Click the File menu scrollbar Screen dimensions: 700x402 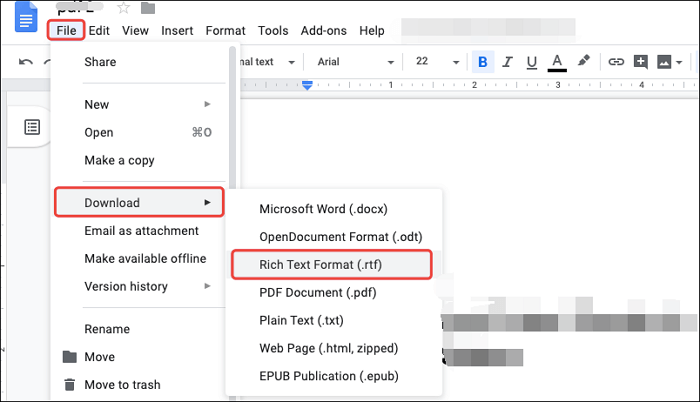pos(233,116)
